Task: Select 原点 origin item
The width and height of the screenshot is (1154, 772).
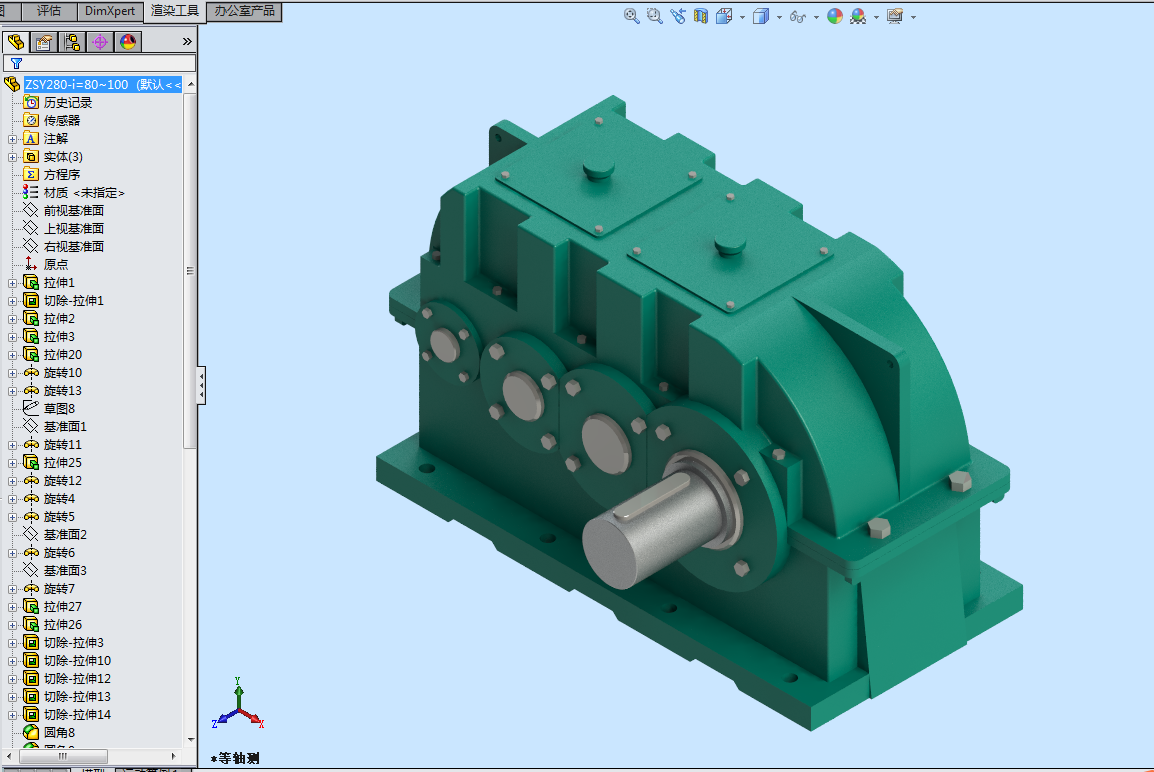Action: [55, 264]
